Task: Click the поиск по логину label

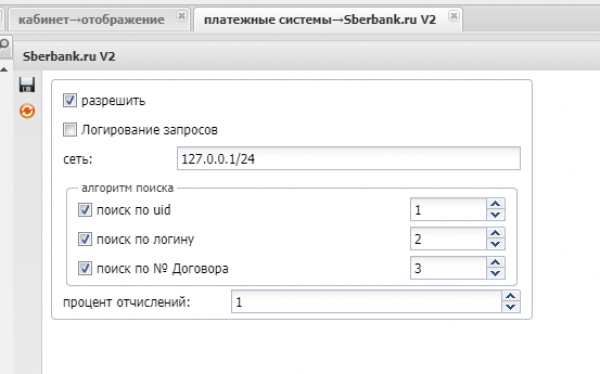Action: pos(145,240)
